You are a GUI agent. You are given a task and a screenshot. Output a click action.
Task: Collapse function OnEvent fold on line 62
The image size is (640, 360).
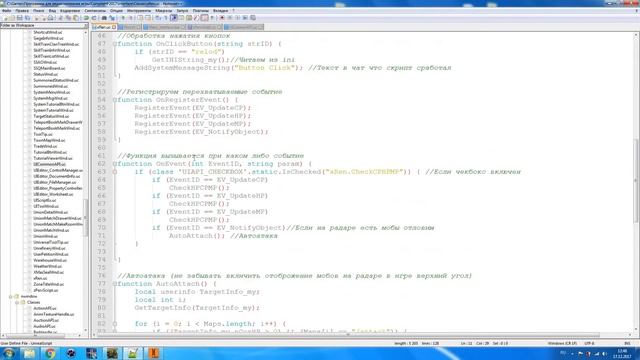(x=115, y=164)
